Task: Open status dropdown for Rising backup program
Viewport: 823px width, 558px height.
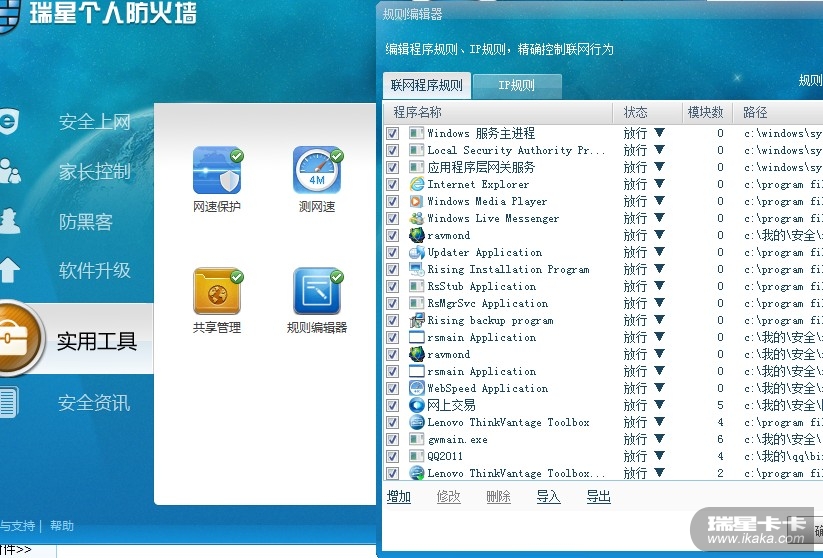Action: (660, 320)
